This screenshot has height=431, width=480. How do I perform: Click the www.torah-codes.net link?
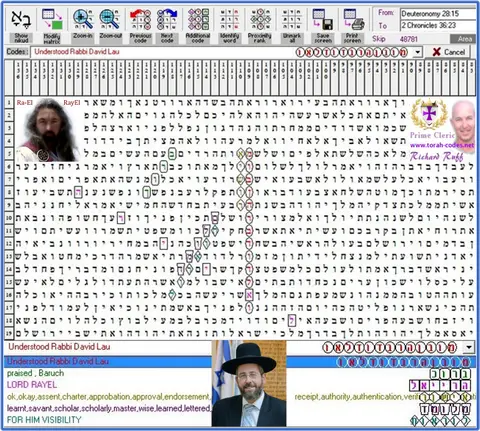click(x=442, y=145)
